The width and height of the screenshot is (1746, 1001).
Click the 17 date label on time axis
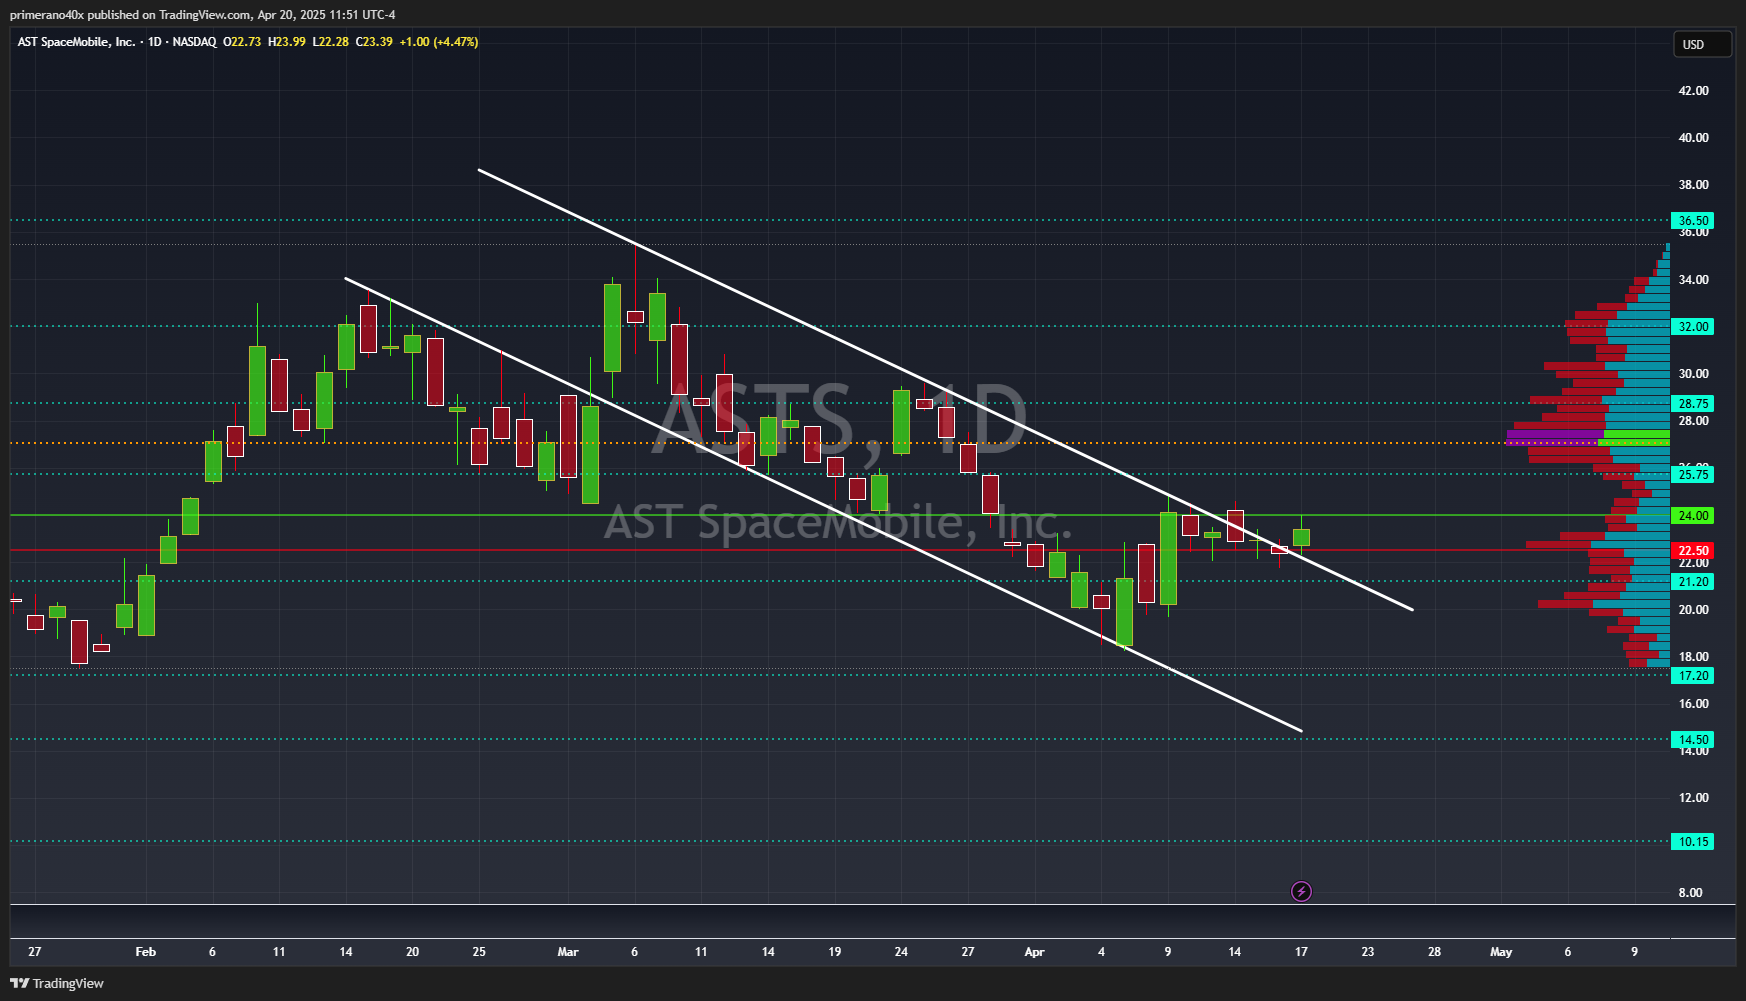[x=1301, y=952]
